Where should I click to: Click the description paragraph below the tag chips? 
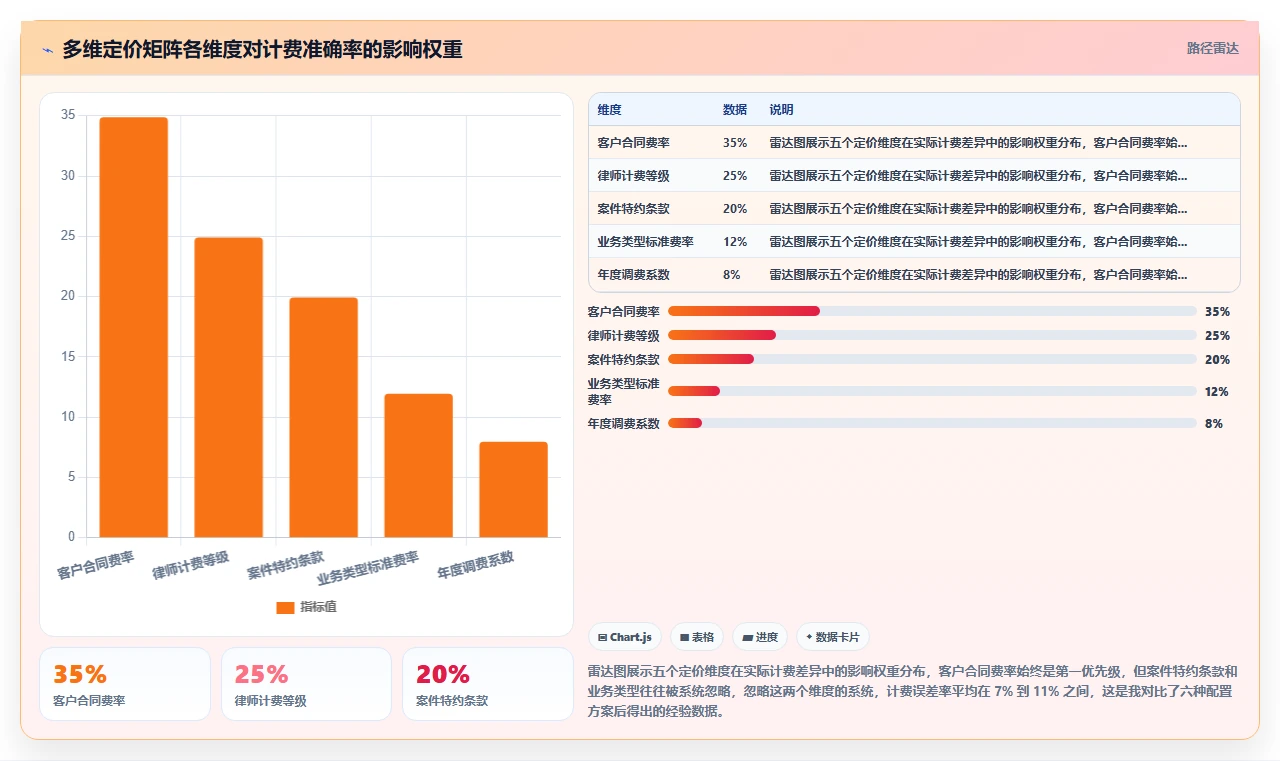(x=914, y=691)
